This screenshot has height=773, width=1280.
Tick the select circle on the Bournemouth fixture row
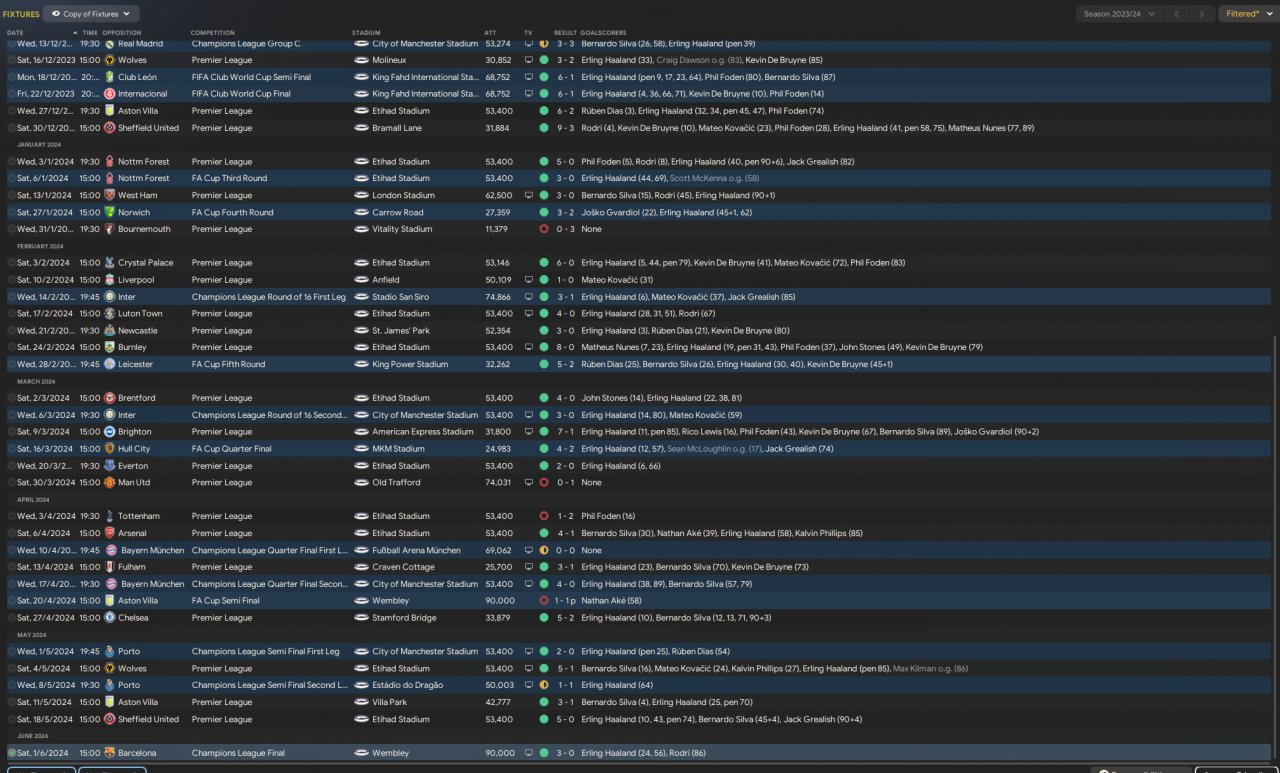(12, 229)
